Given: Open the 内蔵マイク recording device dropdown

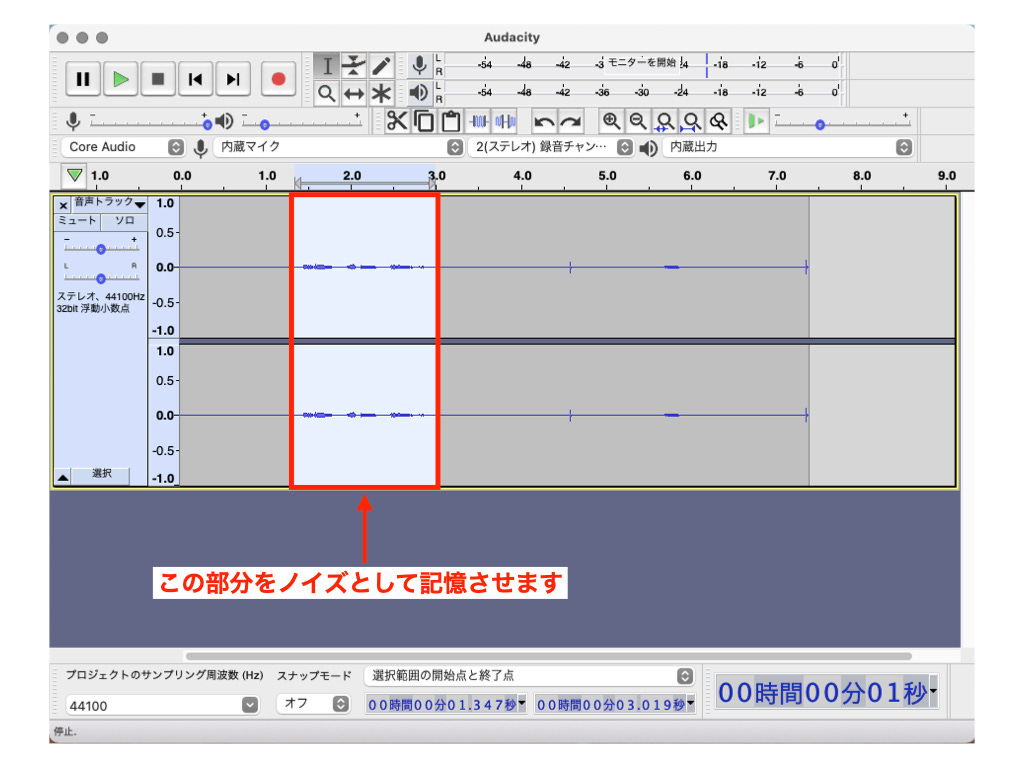Looking at the screenshot, I should coord(338,147).
